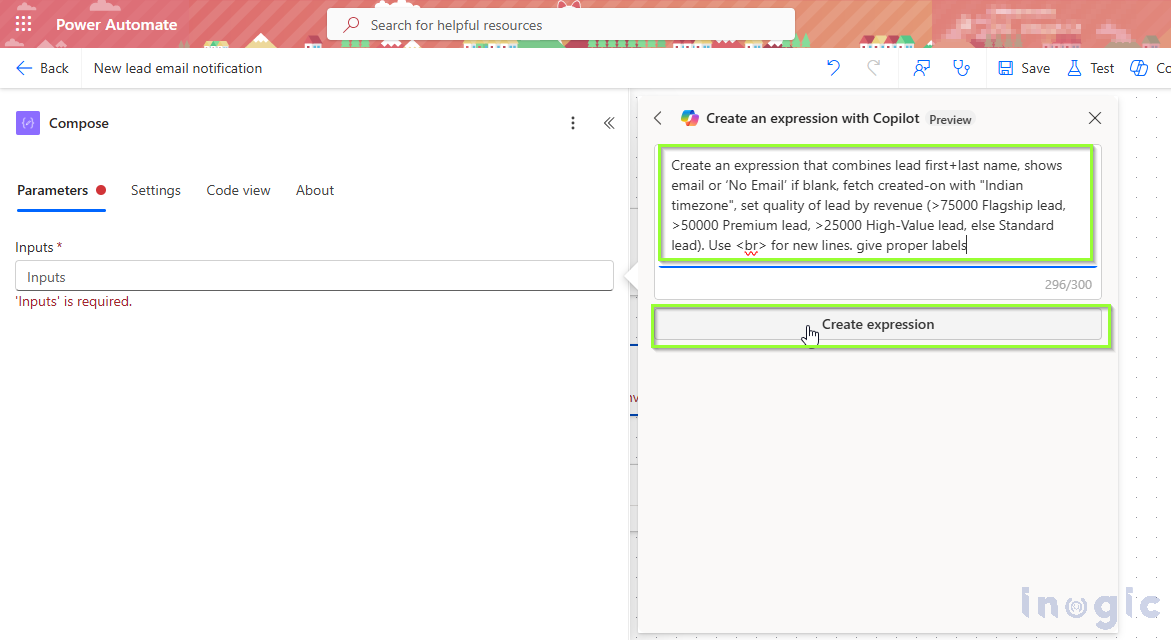Open the About tab

pyautogui.click(x=315, y=190)
